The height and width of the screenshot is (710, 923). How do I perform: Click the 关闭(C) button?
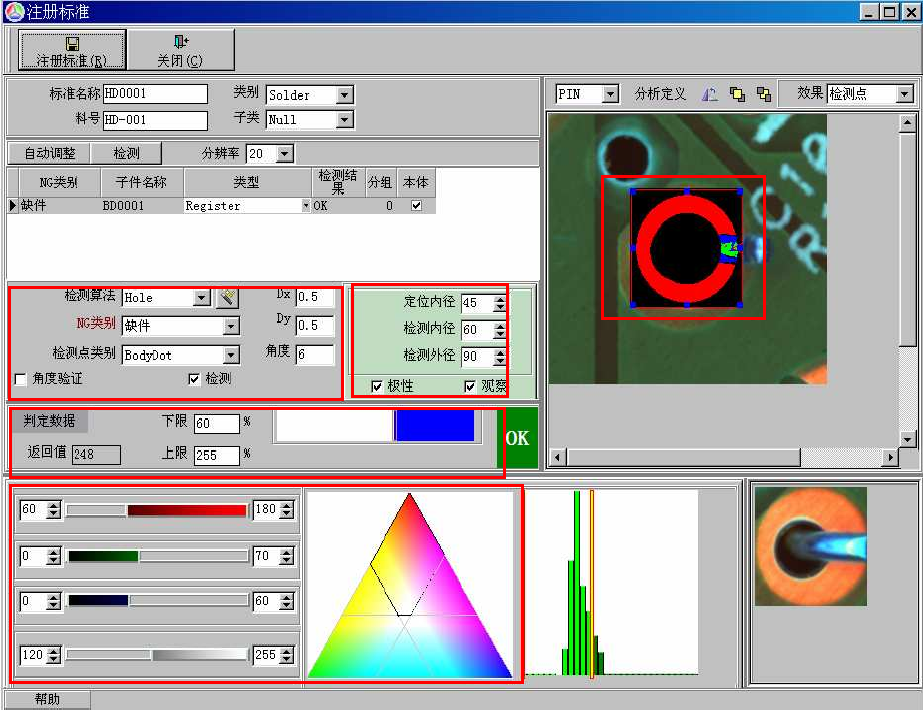[x=180, y=51]
